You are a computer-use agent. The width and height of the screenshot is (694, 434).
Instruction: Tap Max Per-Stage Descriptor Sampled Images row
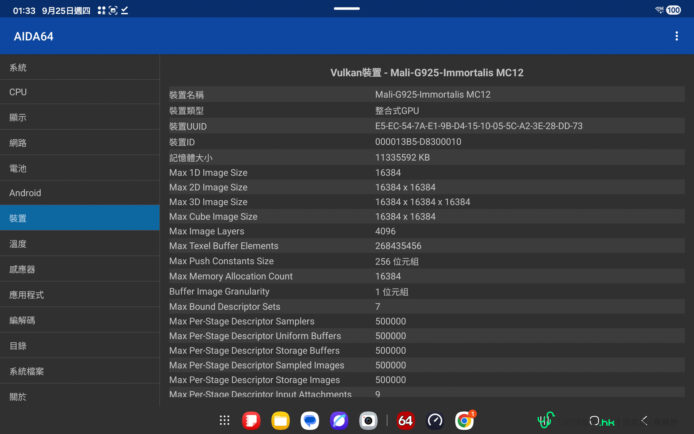tap(426, 365)
